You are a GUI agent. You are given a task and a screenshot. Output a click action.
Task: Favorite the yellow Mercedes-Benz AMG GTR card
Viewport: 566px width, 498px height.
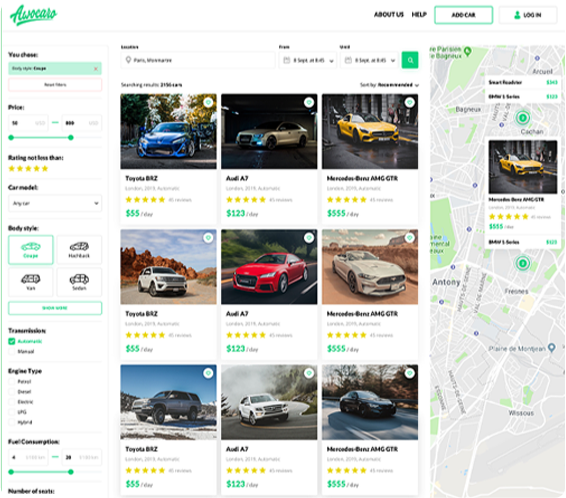pos(409,102)
